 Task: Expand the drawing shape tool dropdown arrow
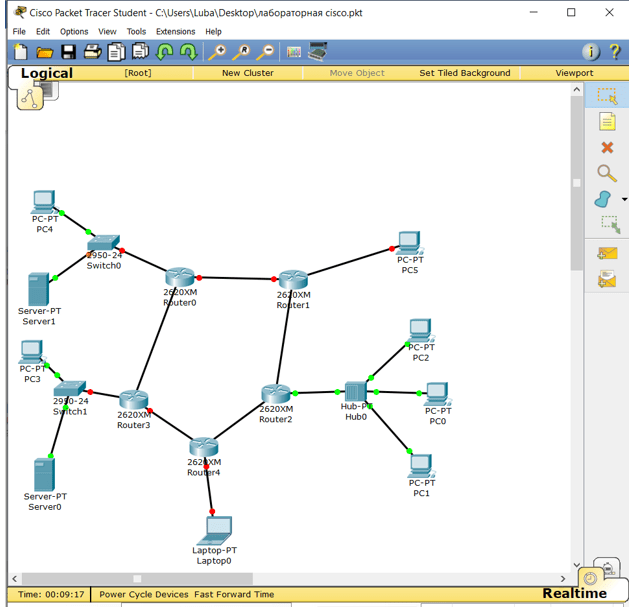click(624, 199)
